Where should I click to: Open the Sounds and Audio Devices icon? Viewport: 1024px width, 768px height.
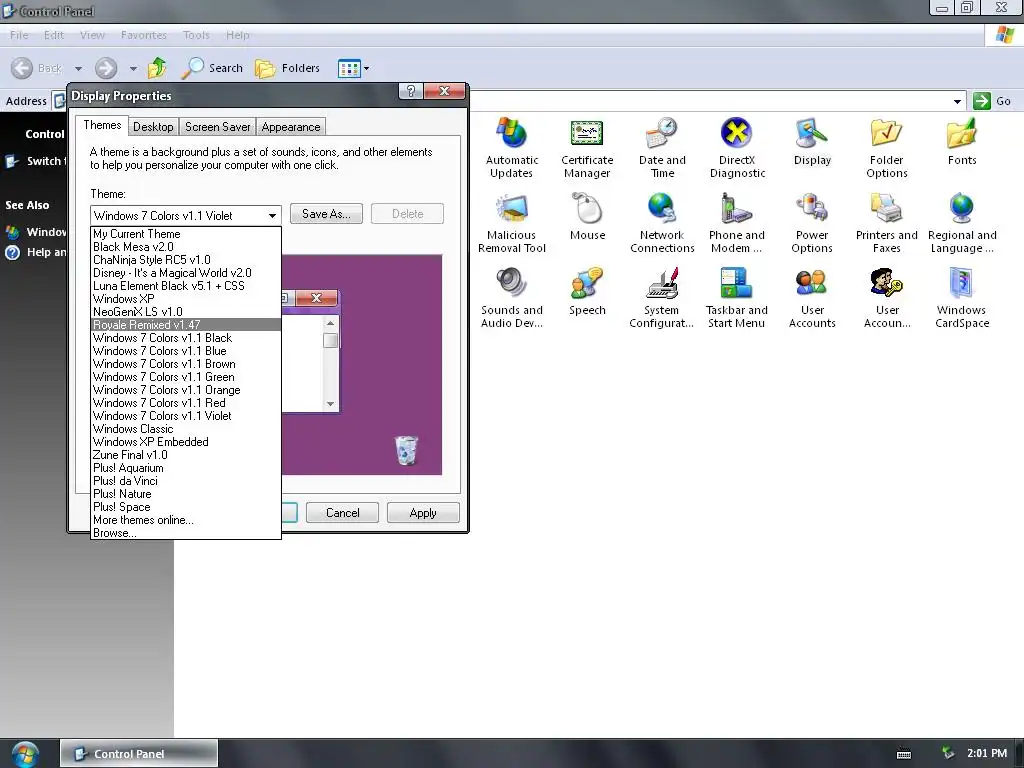coord(511,298)
